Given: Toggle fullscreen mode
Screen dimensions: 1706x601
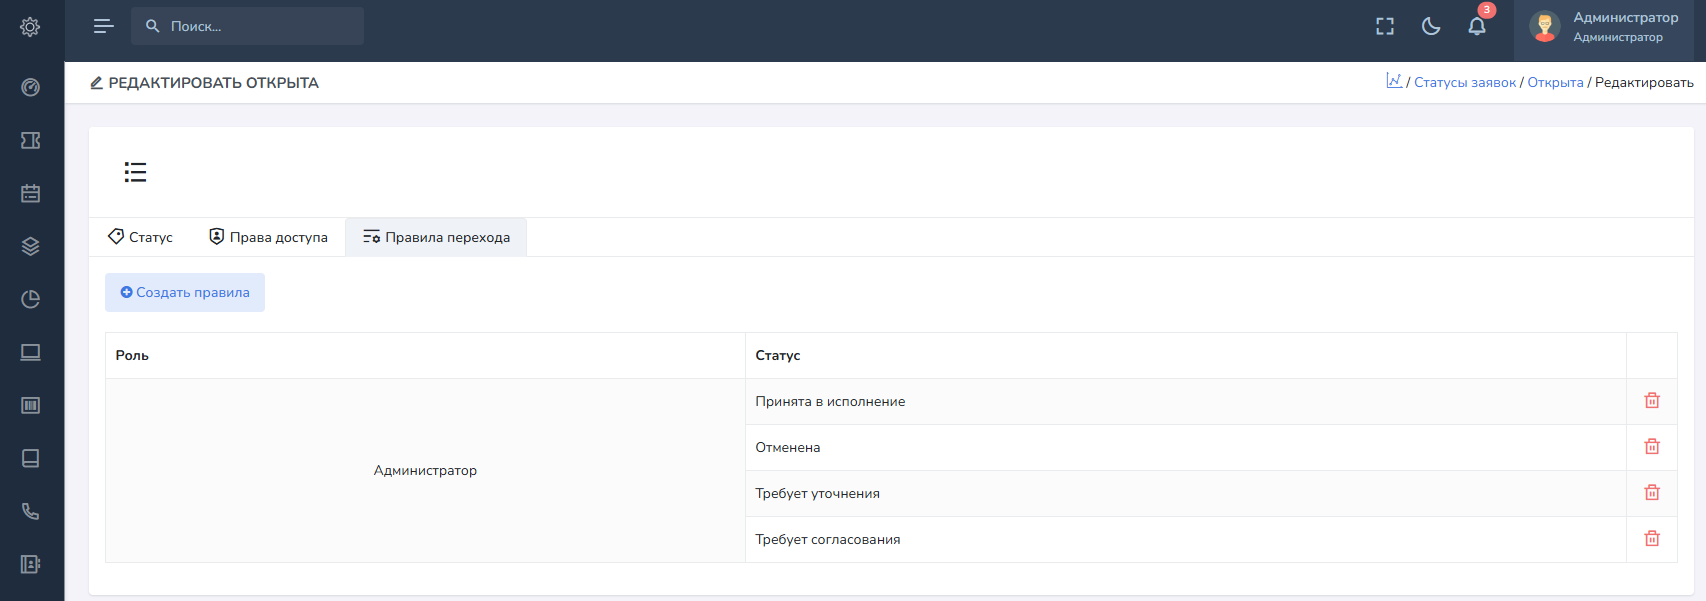Looking at the screenshot, I should (1384, 27).
